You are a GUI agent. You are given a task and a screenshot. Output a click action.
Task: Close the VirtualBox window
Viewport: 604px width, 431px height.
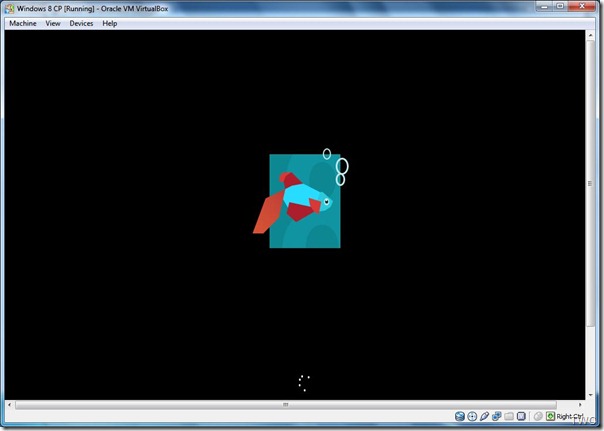click(x=582, y=6)
